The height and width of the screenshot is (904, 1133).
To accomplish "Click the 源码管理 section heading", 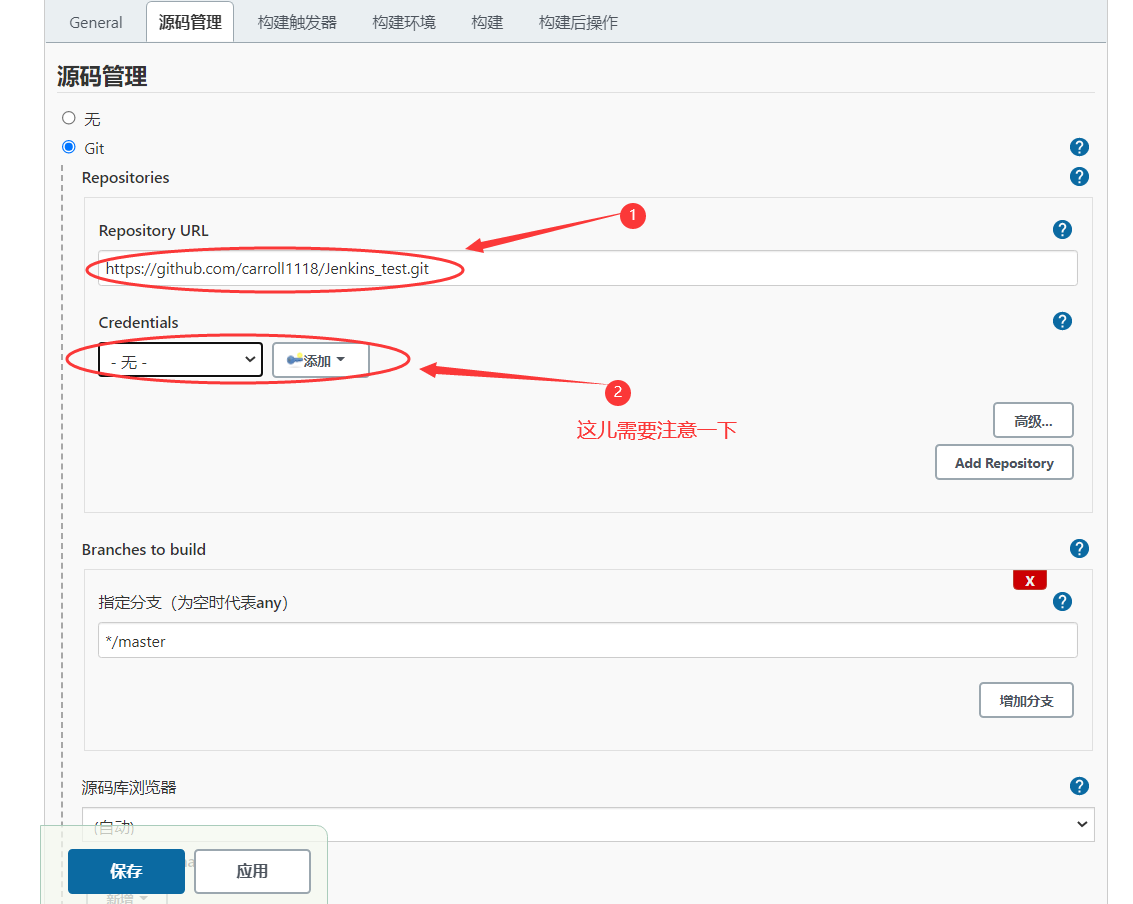I will [x=102, y=76].
